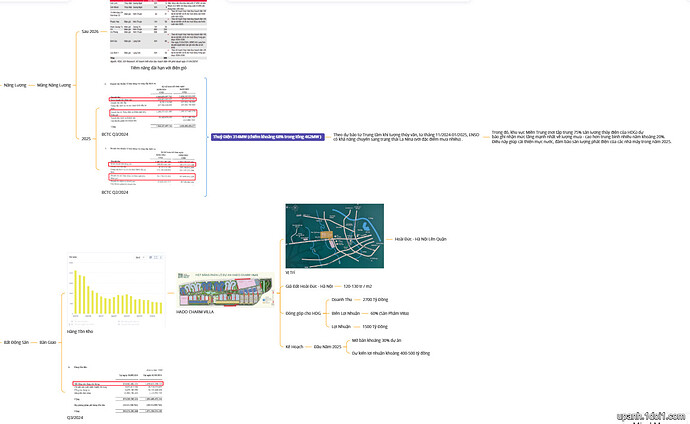Click the Năng Lượng node
The image size is (690, 424).
pos(15,85)
